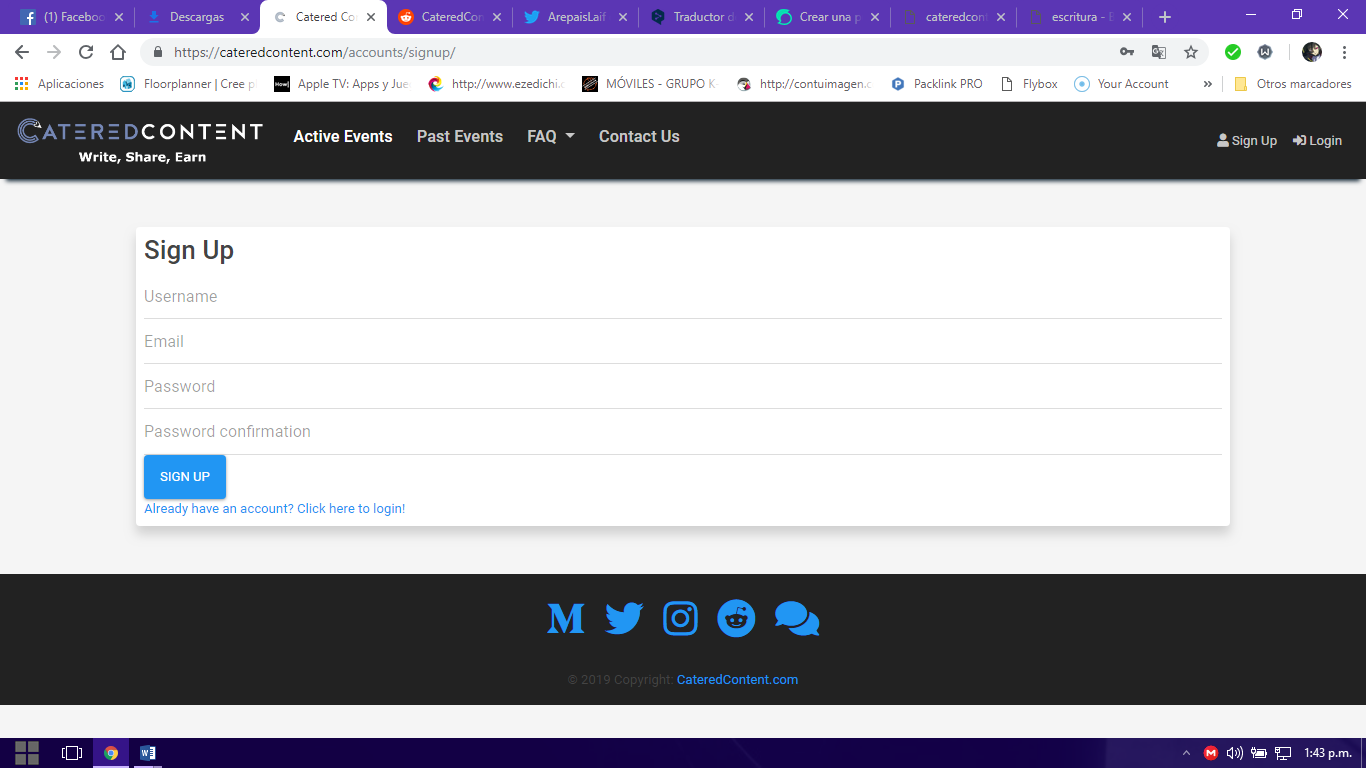Click the Sign Up link in header

1247,141
